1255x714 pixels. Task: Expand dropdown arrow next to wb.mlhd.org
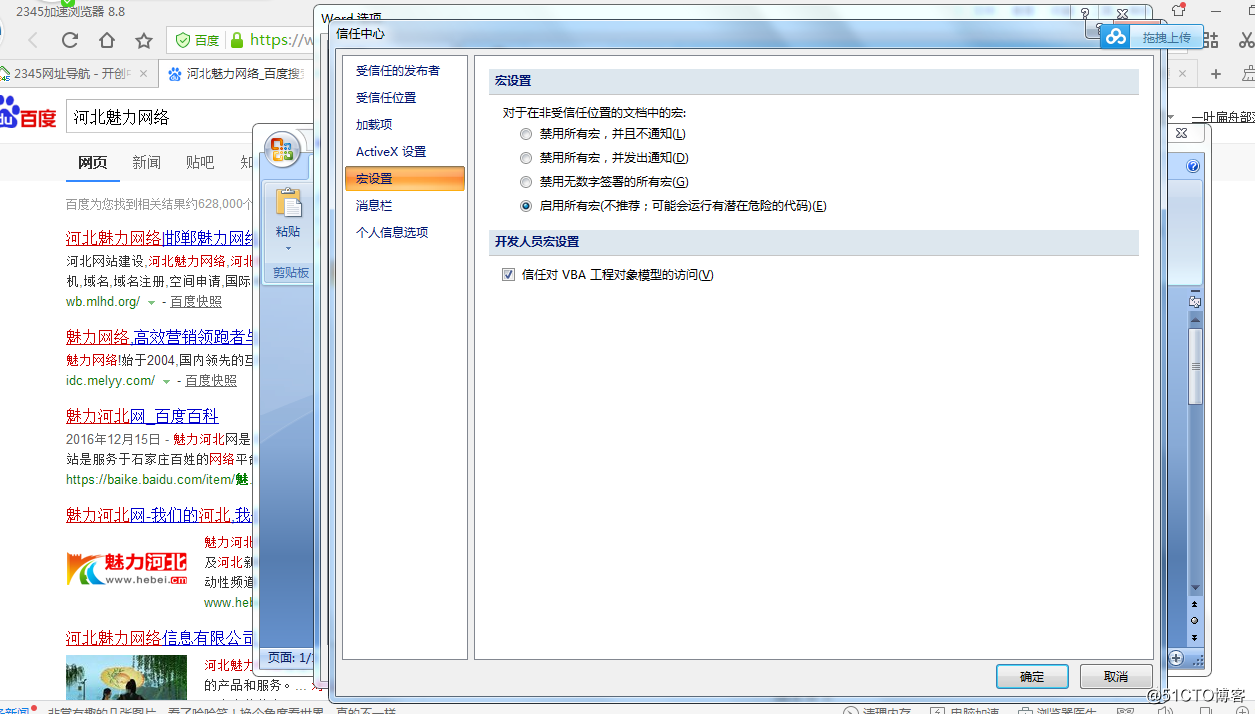[151, 302]
